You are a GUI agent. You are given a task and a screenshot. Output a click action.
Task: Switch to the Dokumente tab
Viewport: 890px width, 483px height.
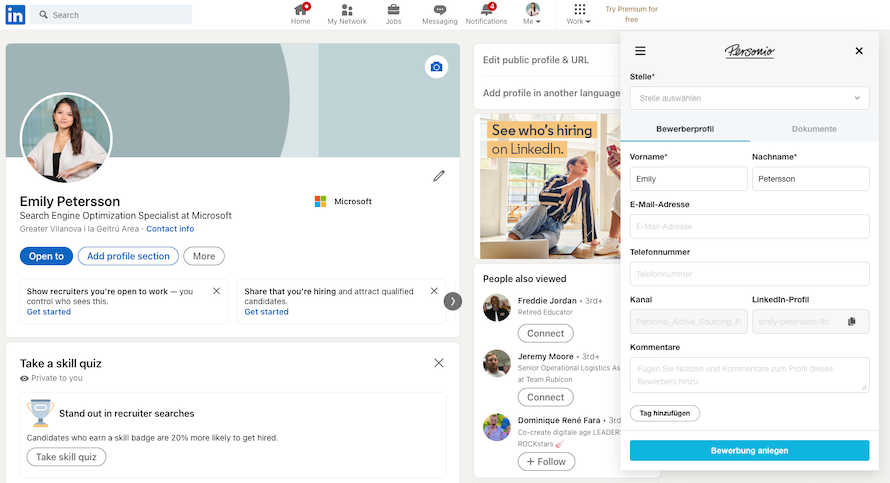coord(814,129)
